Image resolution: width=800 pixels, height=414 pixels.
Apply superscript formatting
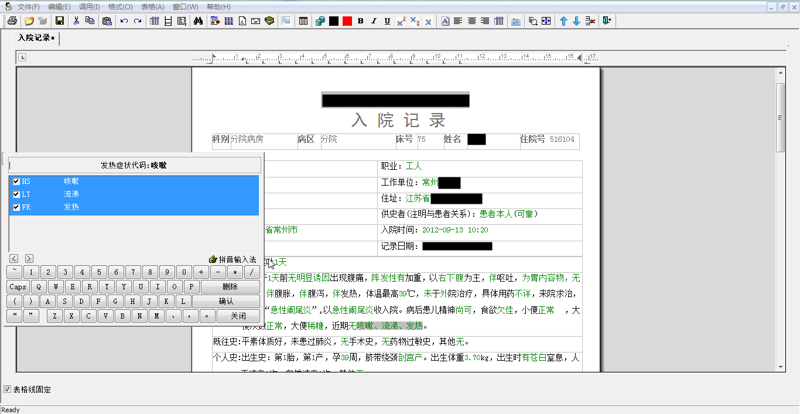pos(401,21)
